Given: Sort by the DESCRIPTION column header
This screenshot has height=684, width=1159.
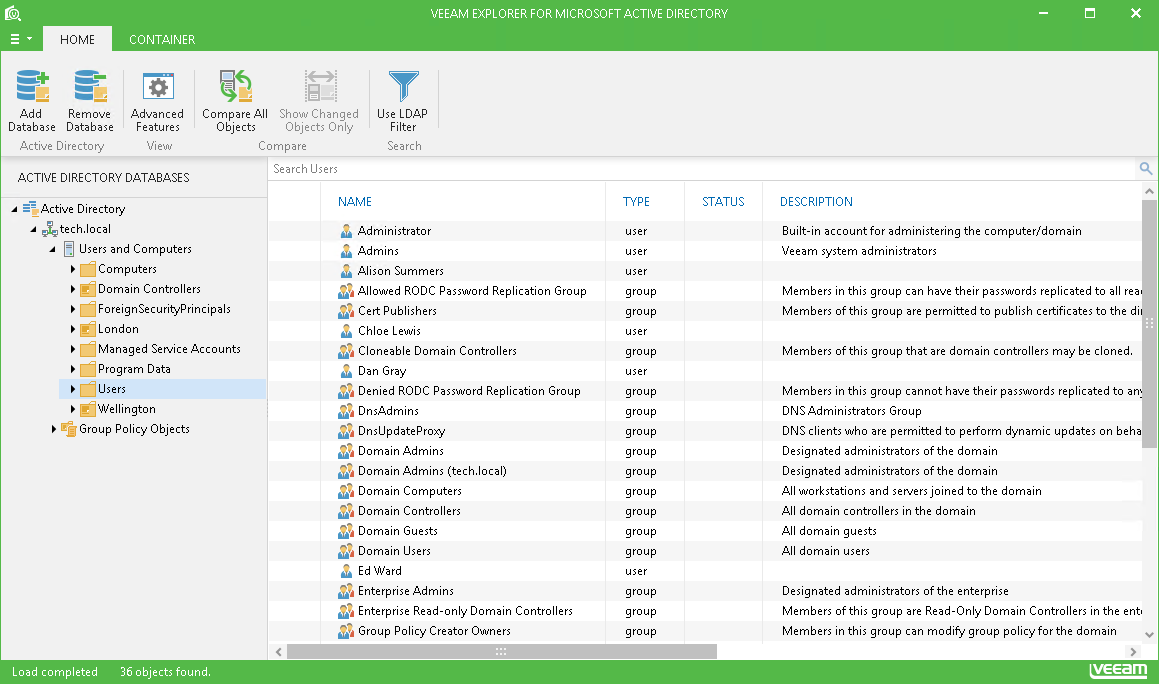Looking at the screenshot, I should (x=816, y=202).
